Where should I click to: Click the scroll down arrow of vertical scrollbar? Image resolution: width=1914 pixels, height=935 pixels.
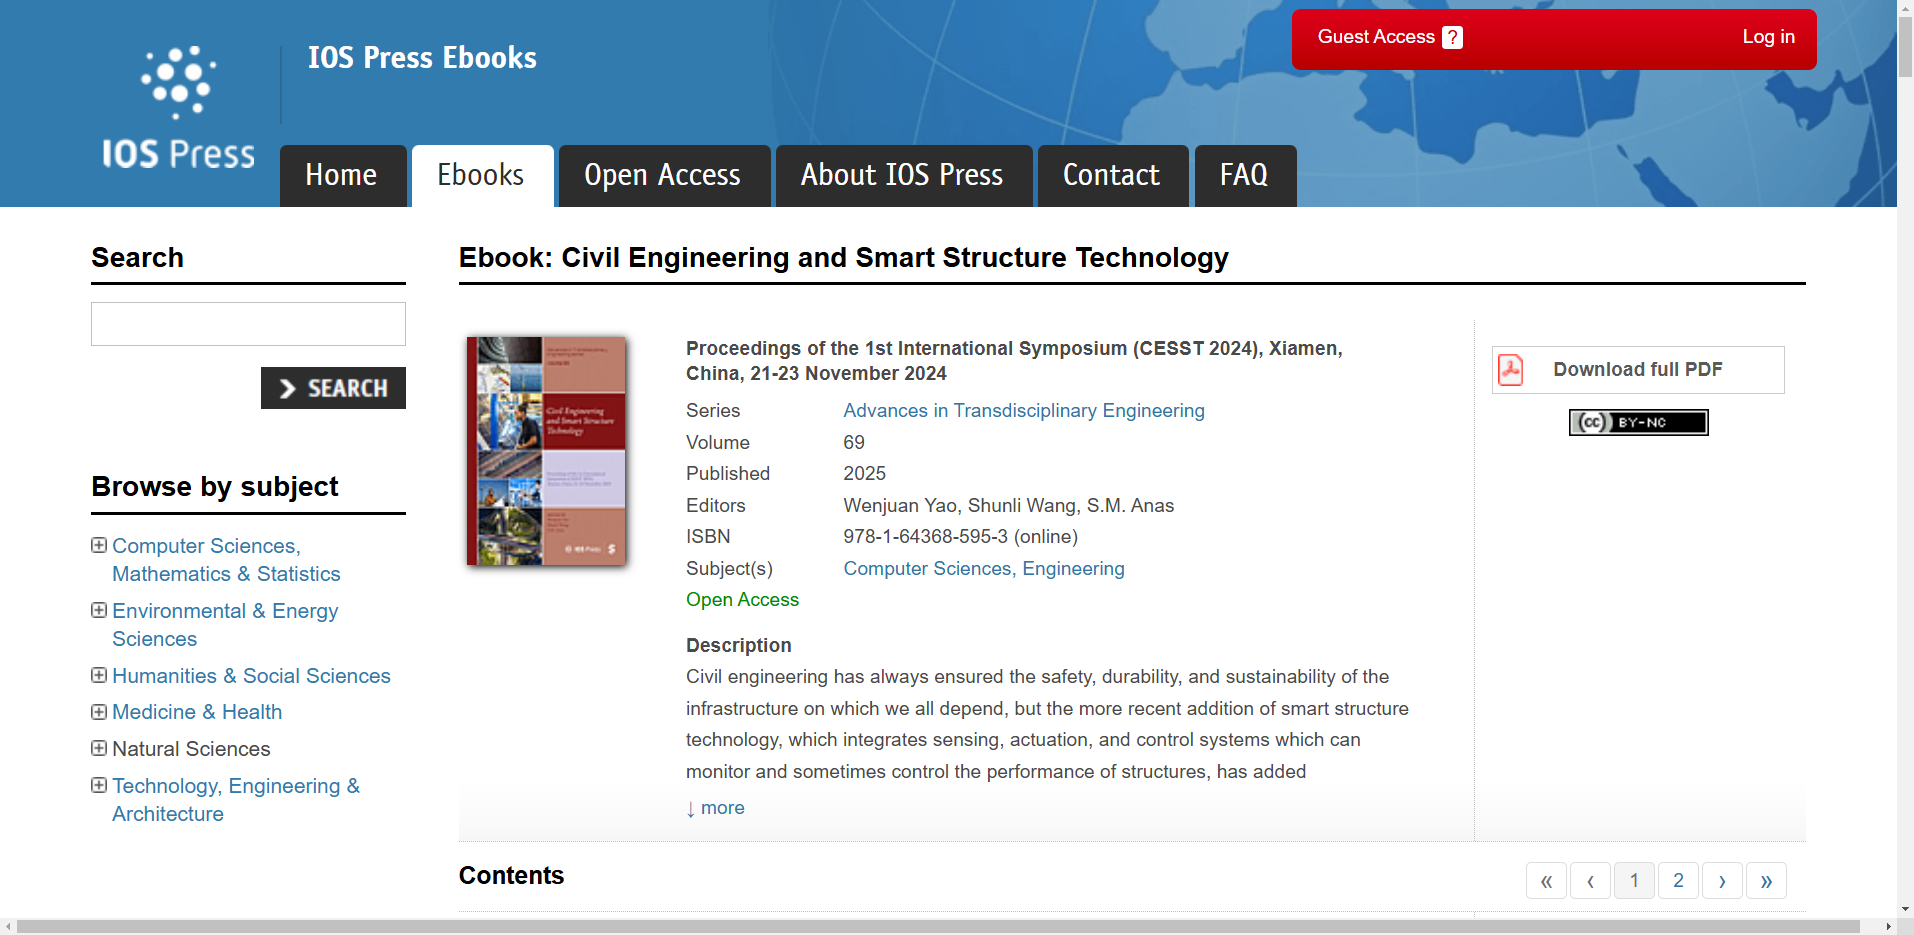(1905, 910)
